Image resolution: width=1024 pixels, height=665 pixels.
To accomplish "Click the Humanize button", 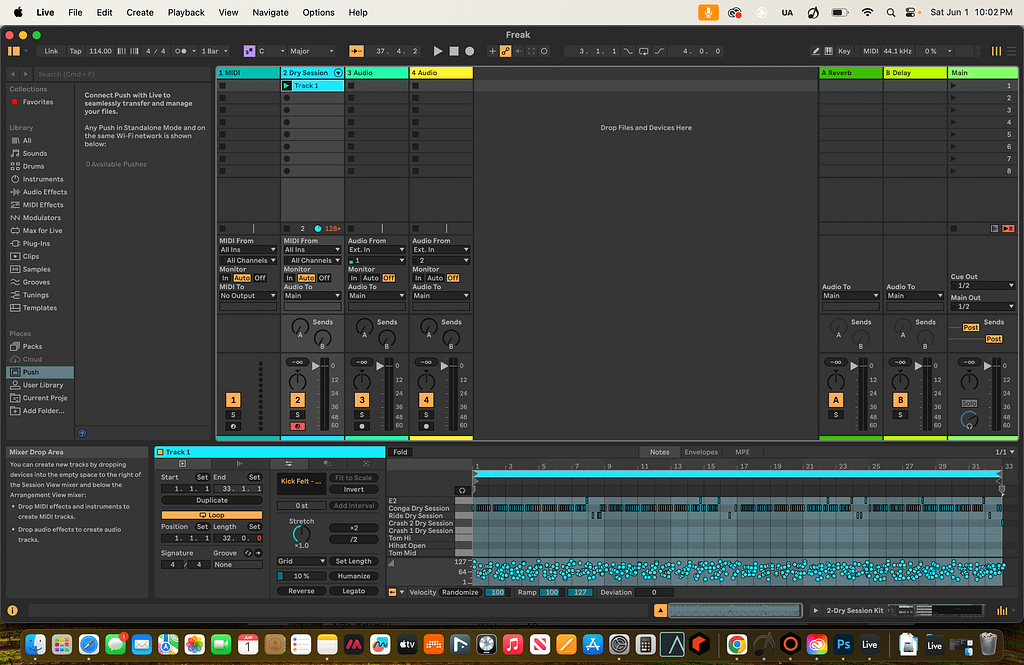I will pyautogui.click(x=354, y=576).
